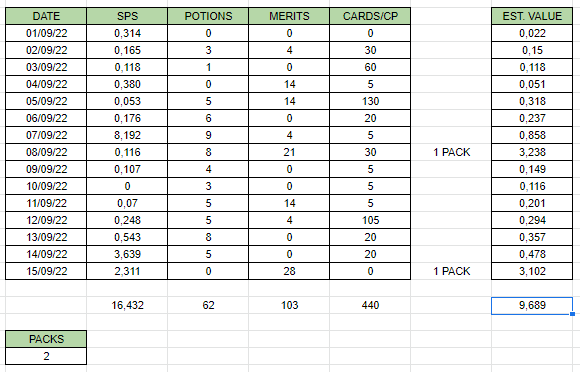Click the SPS value 8,192
Viewport: 580px width, 372px height.
pos(127,135)
